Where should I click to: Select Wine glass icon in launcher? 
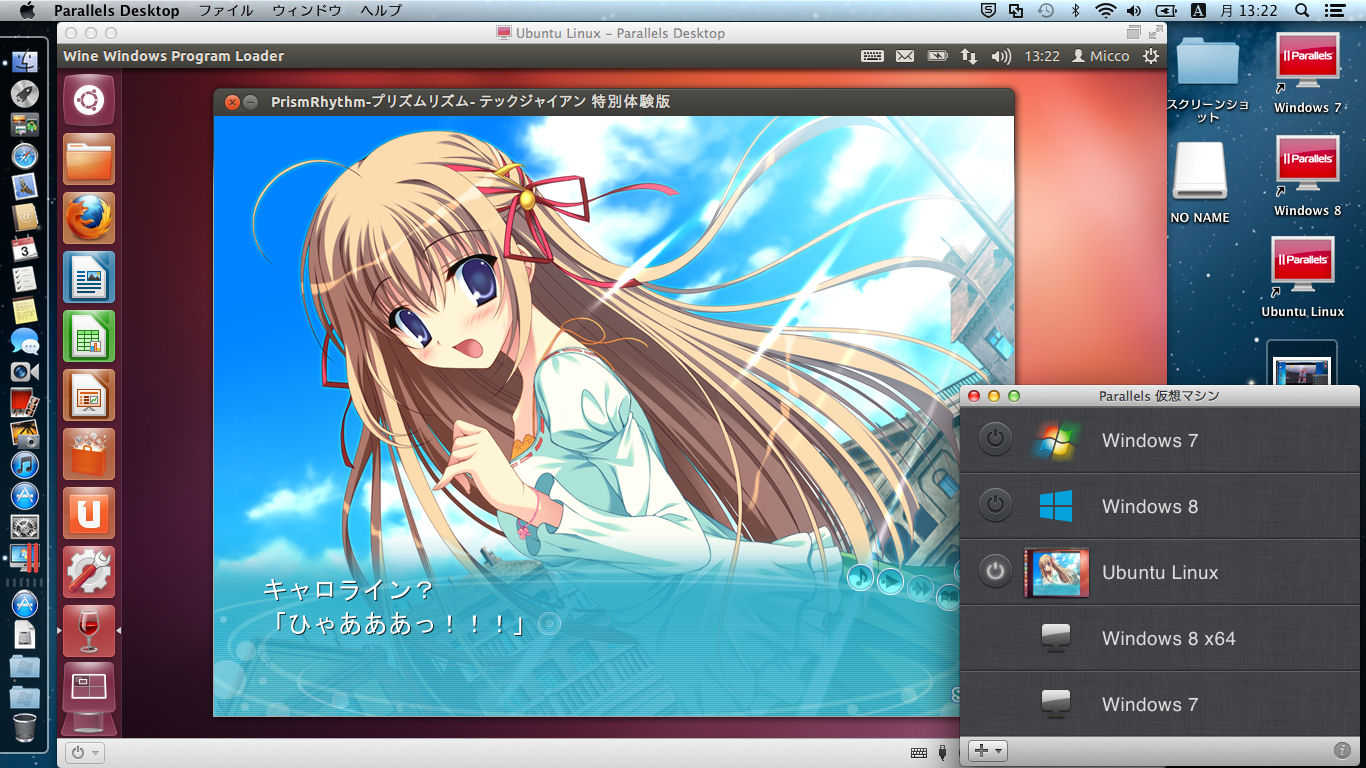click(x=89, y=631)
